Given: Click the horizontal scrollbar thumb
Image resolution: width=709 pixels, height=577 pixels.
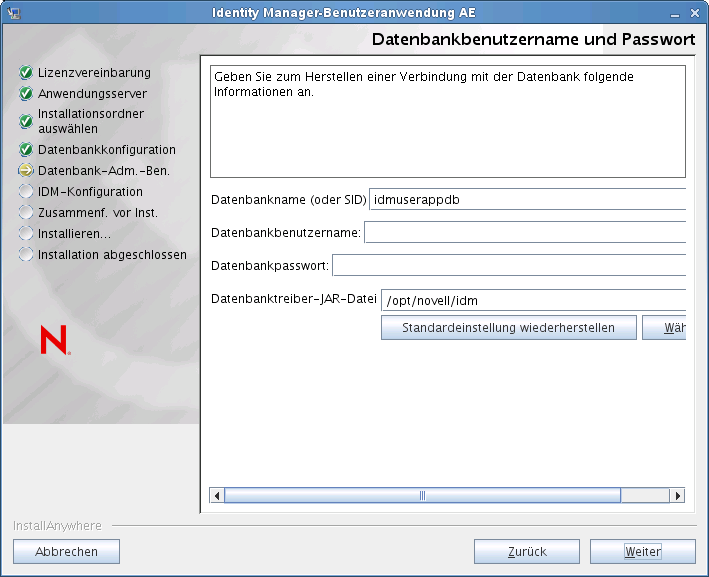Looking at the screenshot, I should click(422, 496).
